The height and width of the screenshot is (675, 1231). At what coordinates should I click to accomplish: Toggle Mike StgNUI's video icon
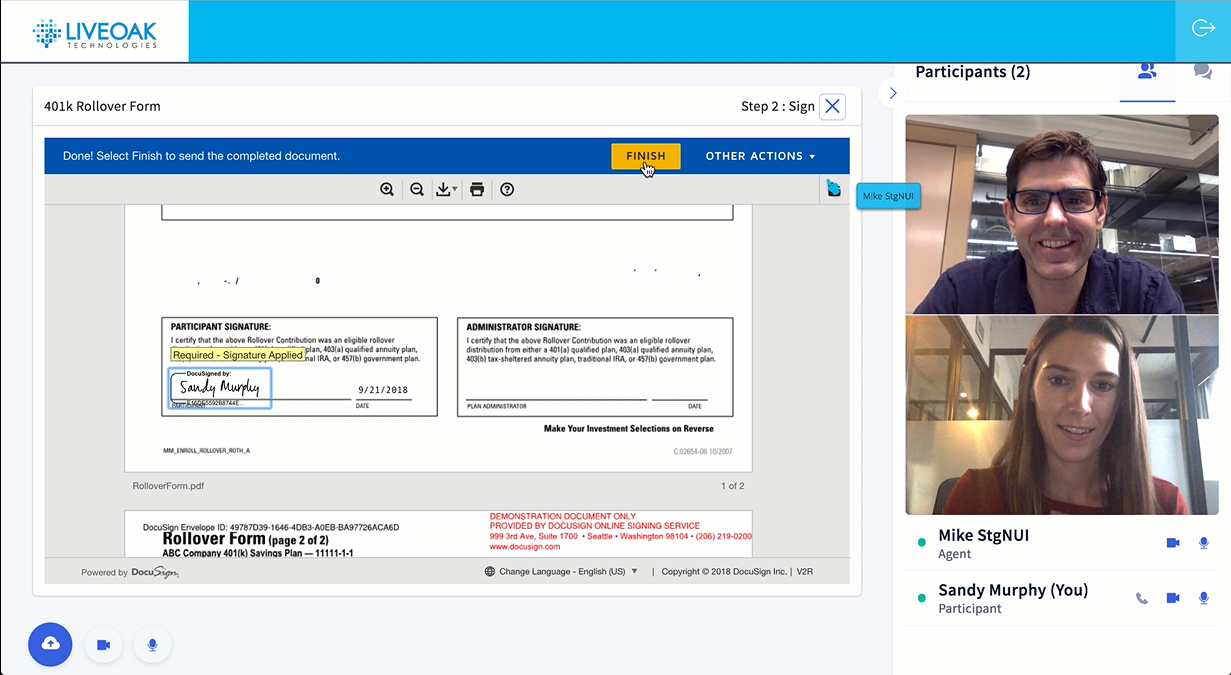coord(1173,543)
